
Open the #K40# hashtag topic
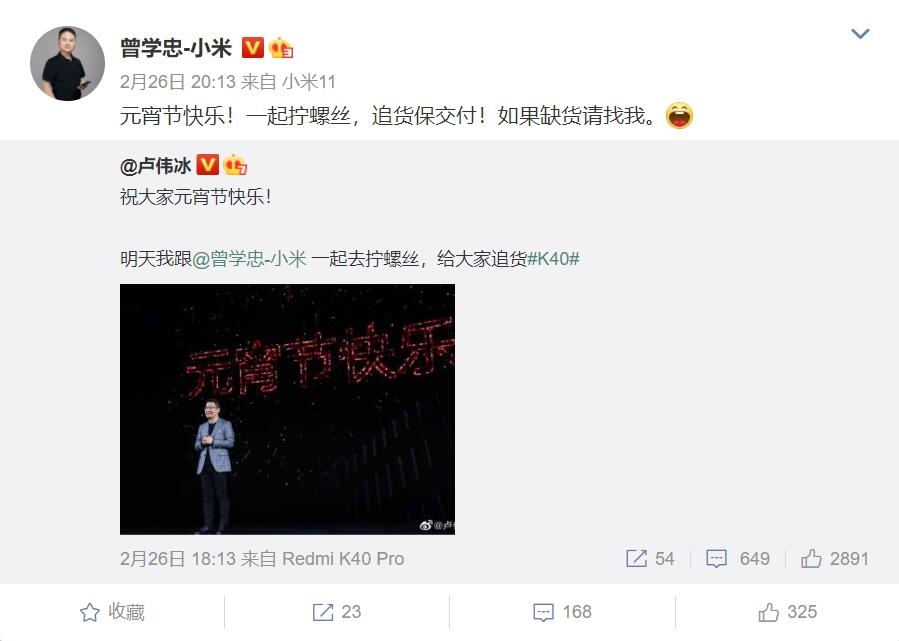(553, 259)
